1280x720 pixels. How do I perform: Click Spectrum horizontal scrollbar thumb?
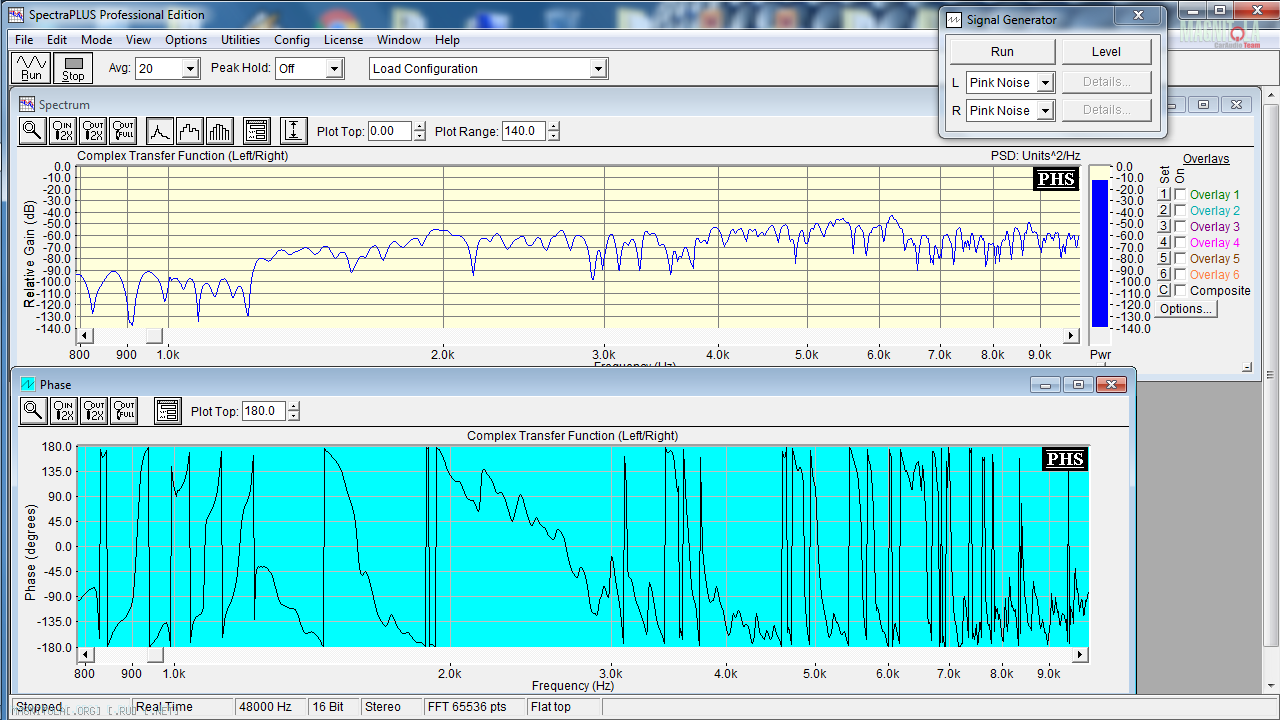[x=154, y=336]
